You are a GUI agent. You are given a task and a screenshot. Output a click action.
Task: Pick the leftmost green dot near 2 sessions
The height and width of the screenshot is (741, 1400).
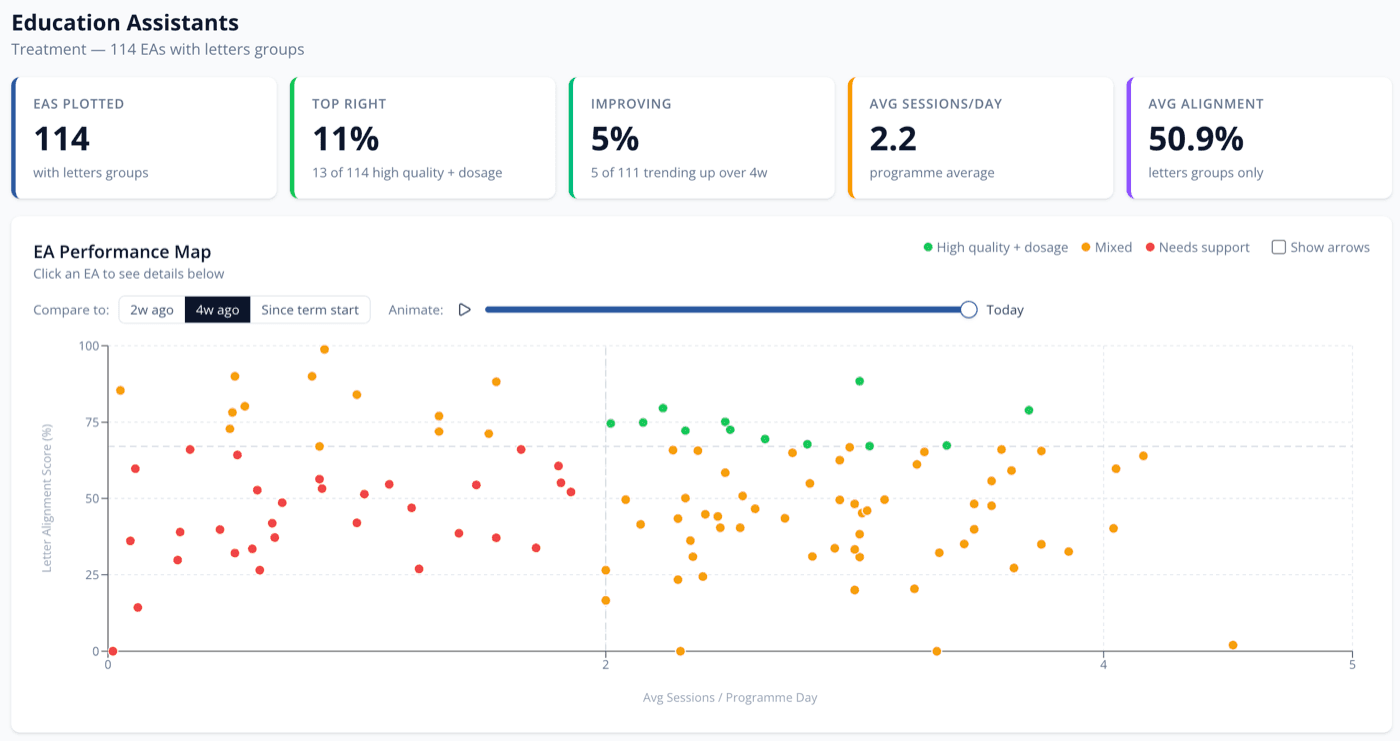coord(610,423)
